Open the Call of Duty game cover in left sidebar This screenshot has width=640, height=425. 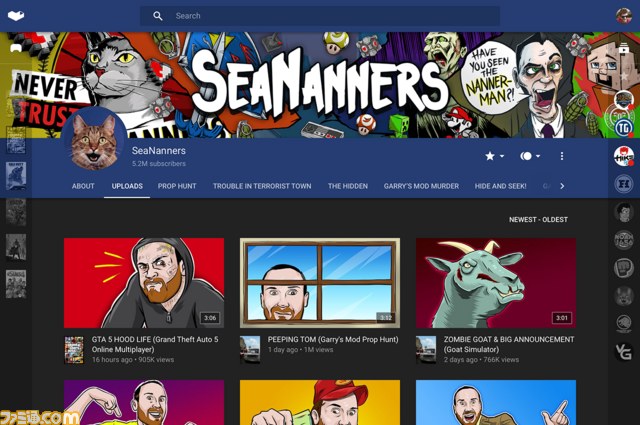click(x=16, y=176)
